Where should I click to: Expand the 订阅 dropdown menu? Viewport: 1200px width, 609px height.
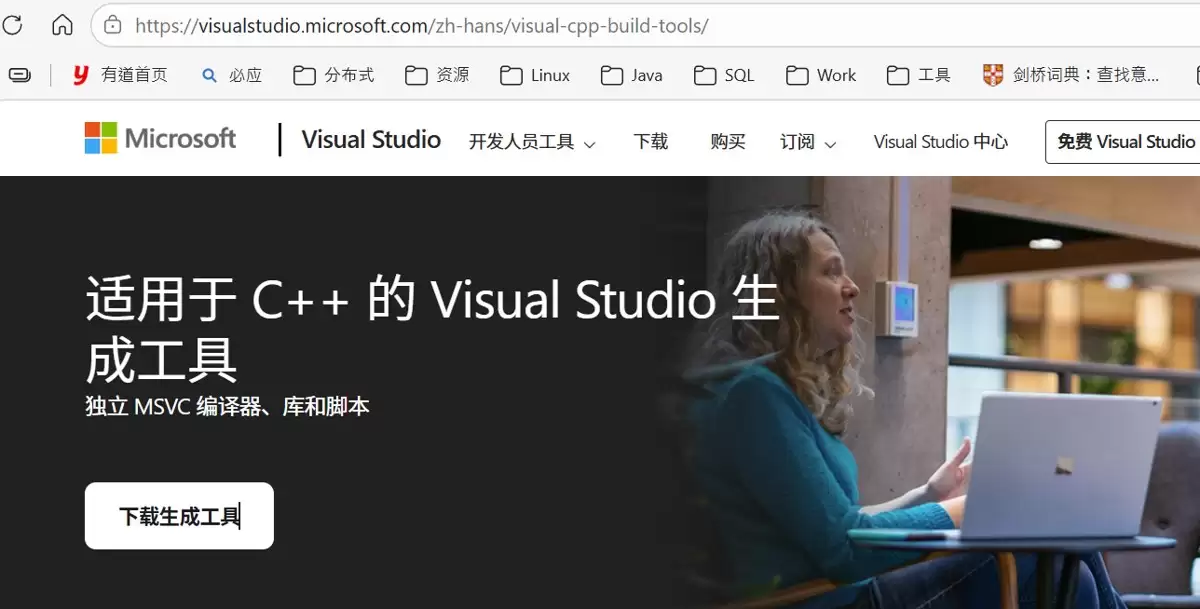808,142
